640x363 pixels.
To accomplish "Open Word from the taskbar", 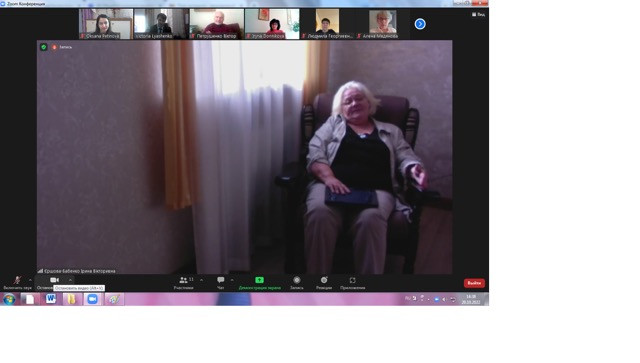I will coord(51,299).
